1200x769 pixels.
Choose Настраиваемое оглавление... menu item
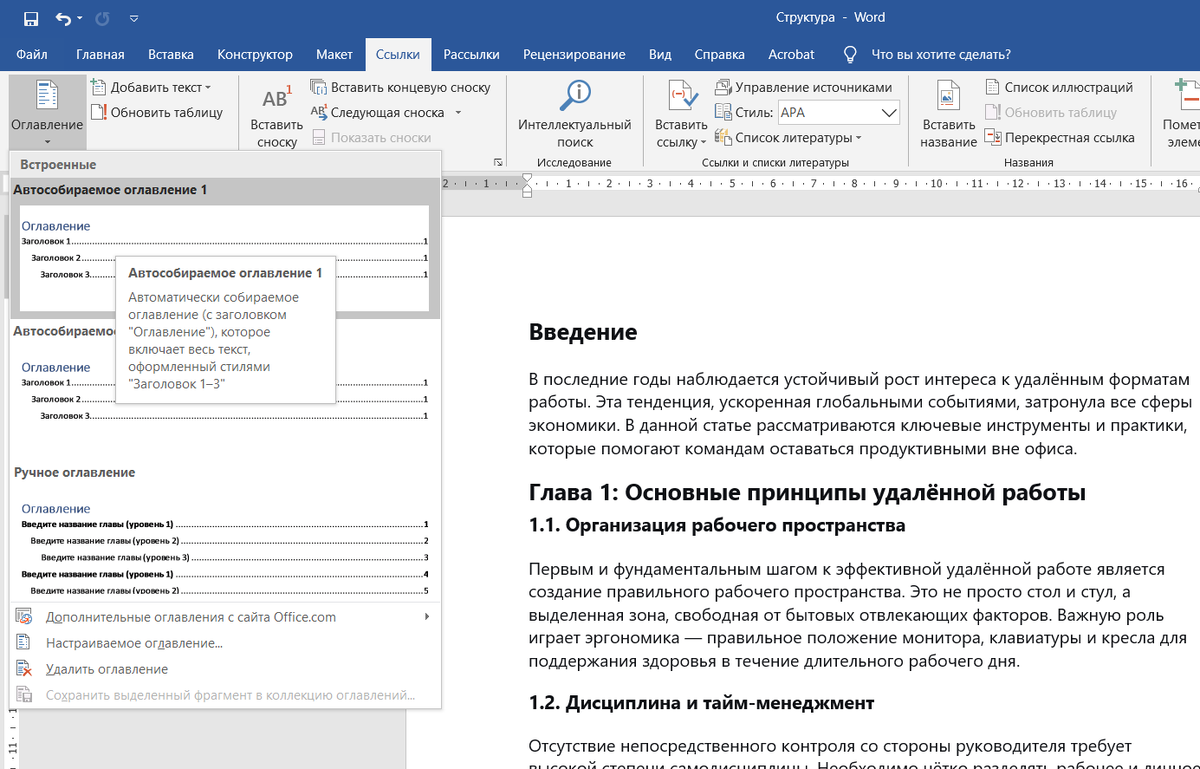point(224,643)
